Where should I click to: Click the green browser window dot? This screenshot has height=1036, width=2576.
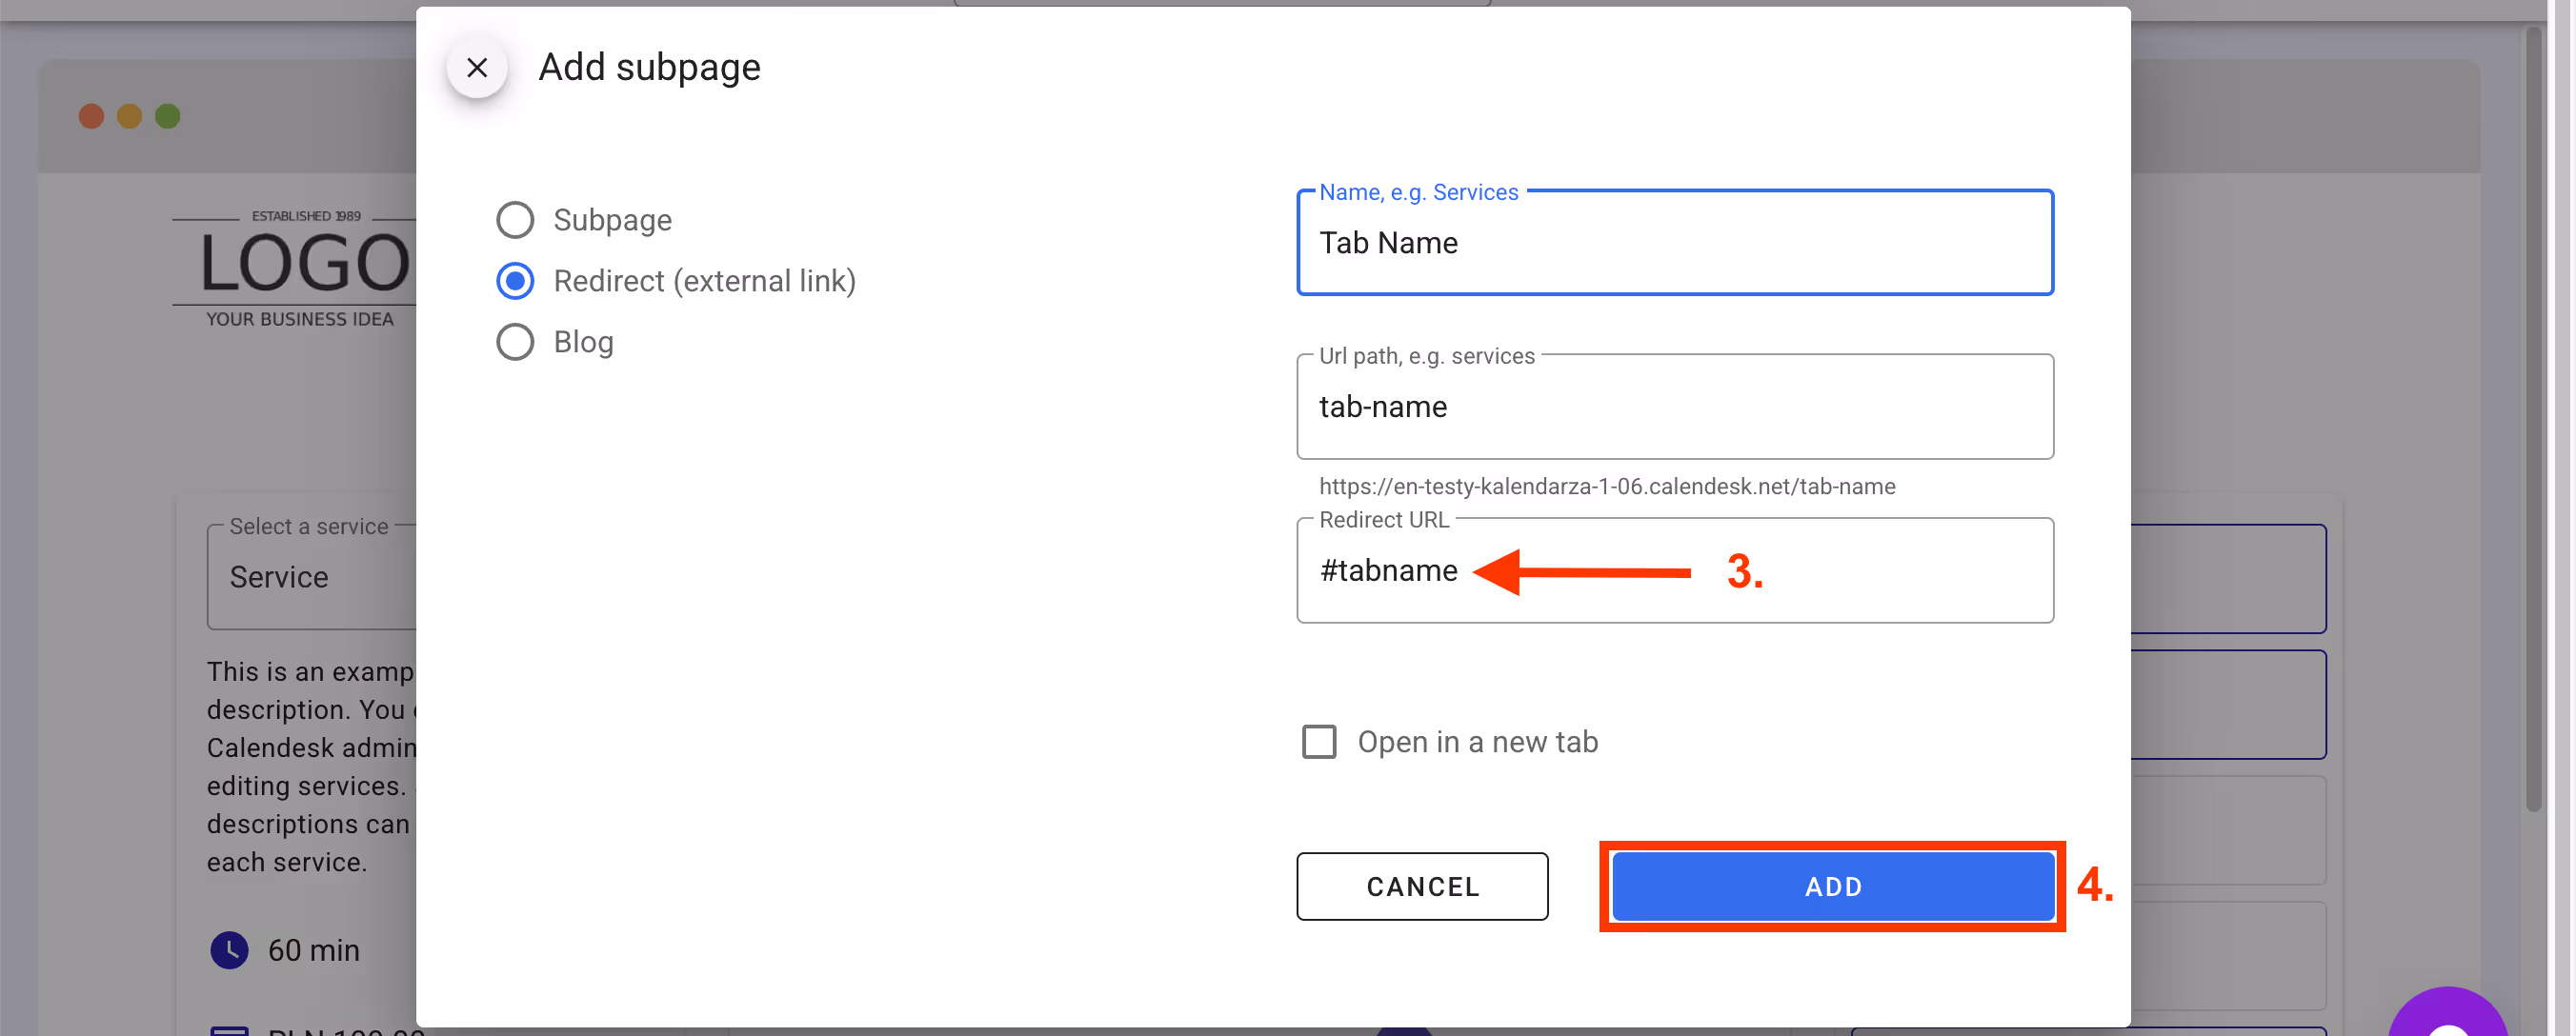tap(167, 116)
